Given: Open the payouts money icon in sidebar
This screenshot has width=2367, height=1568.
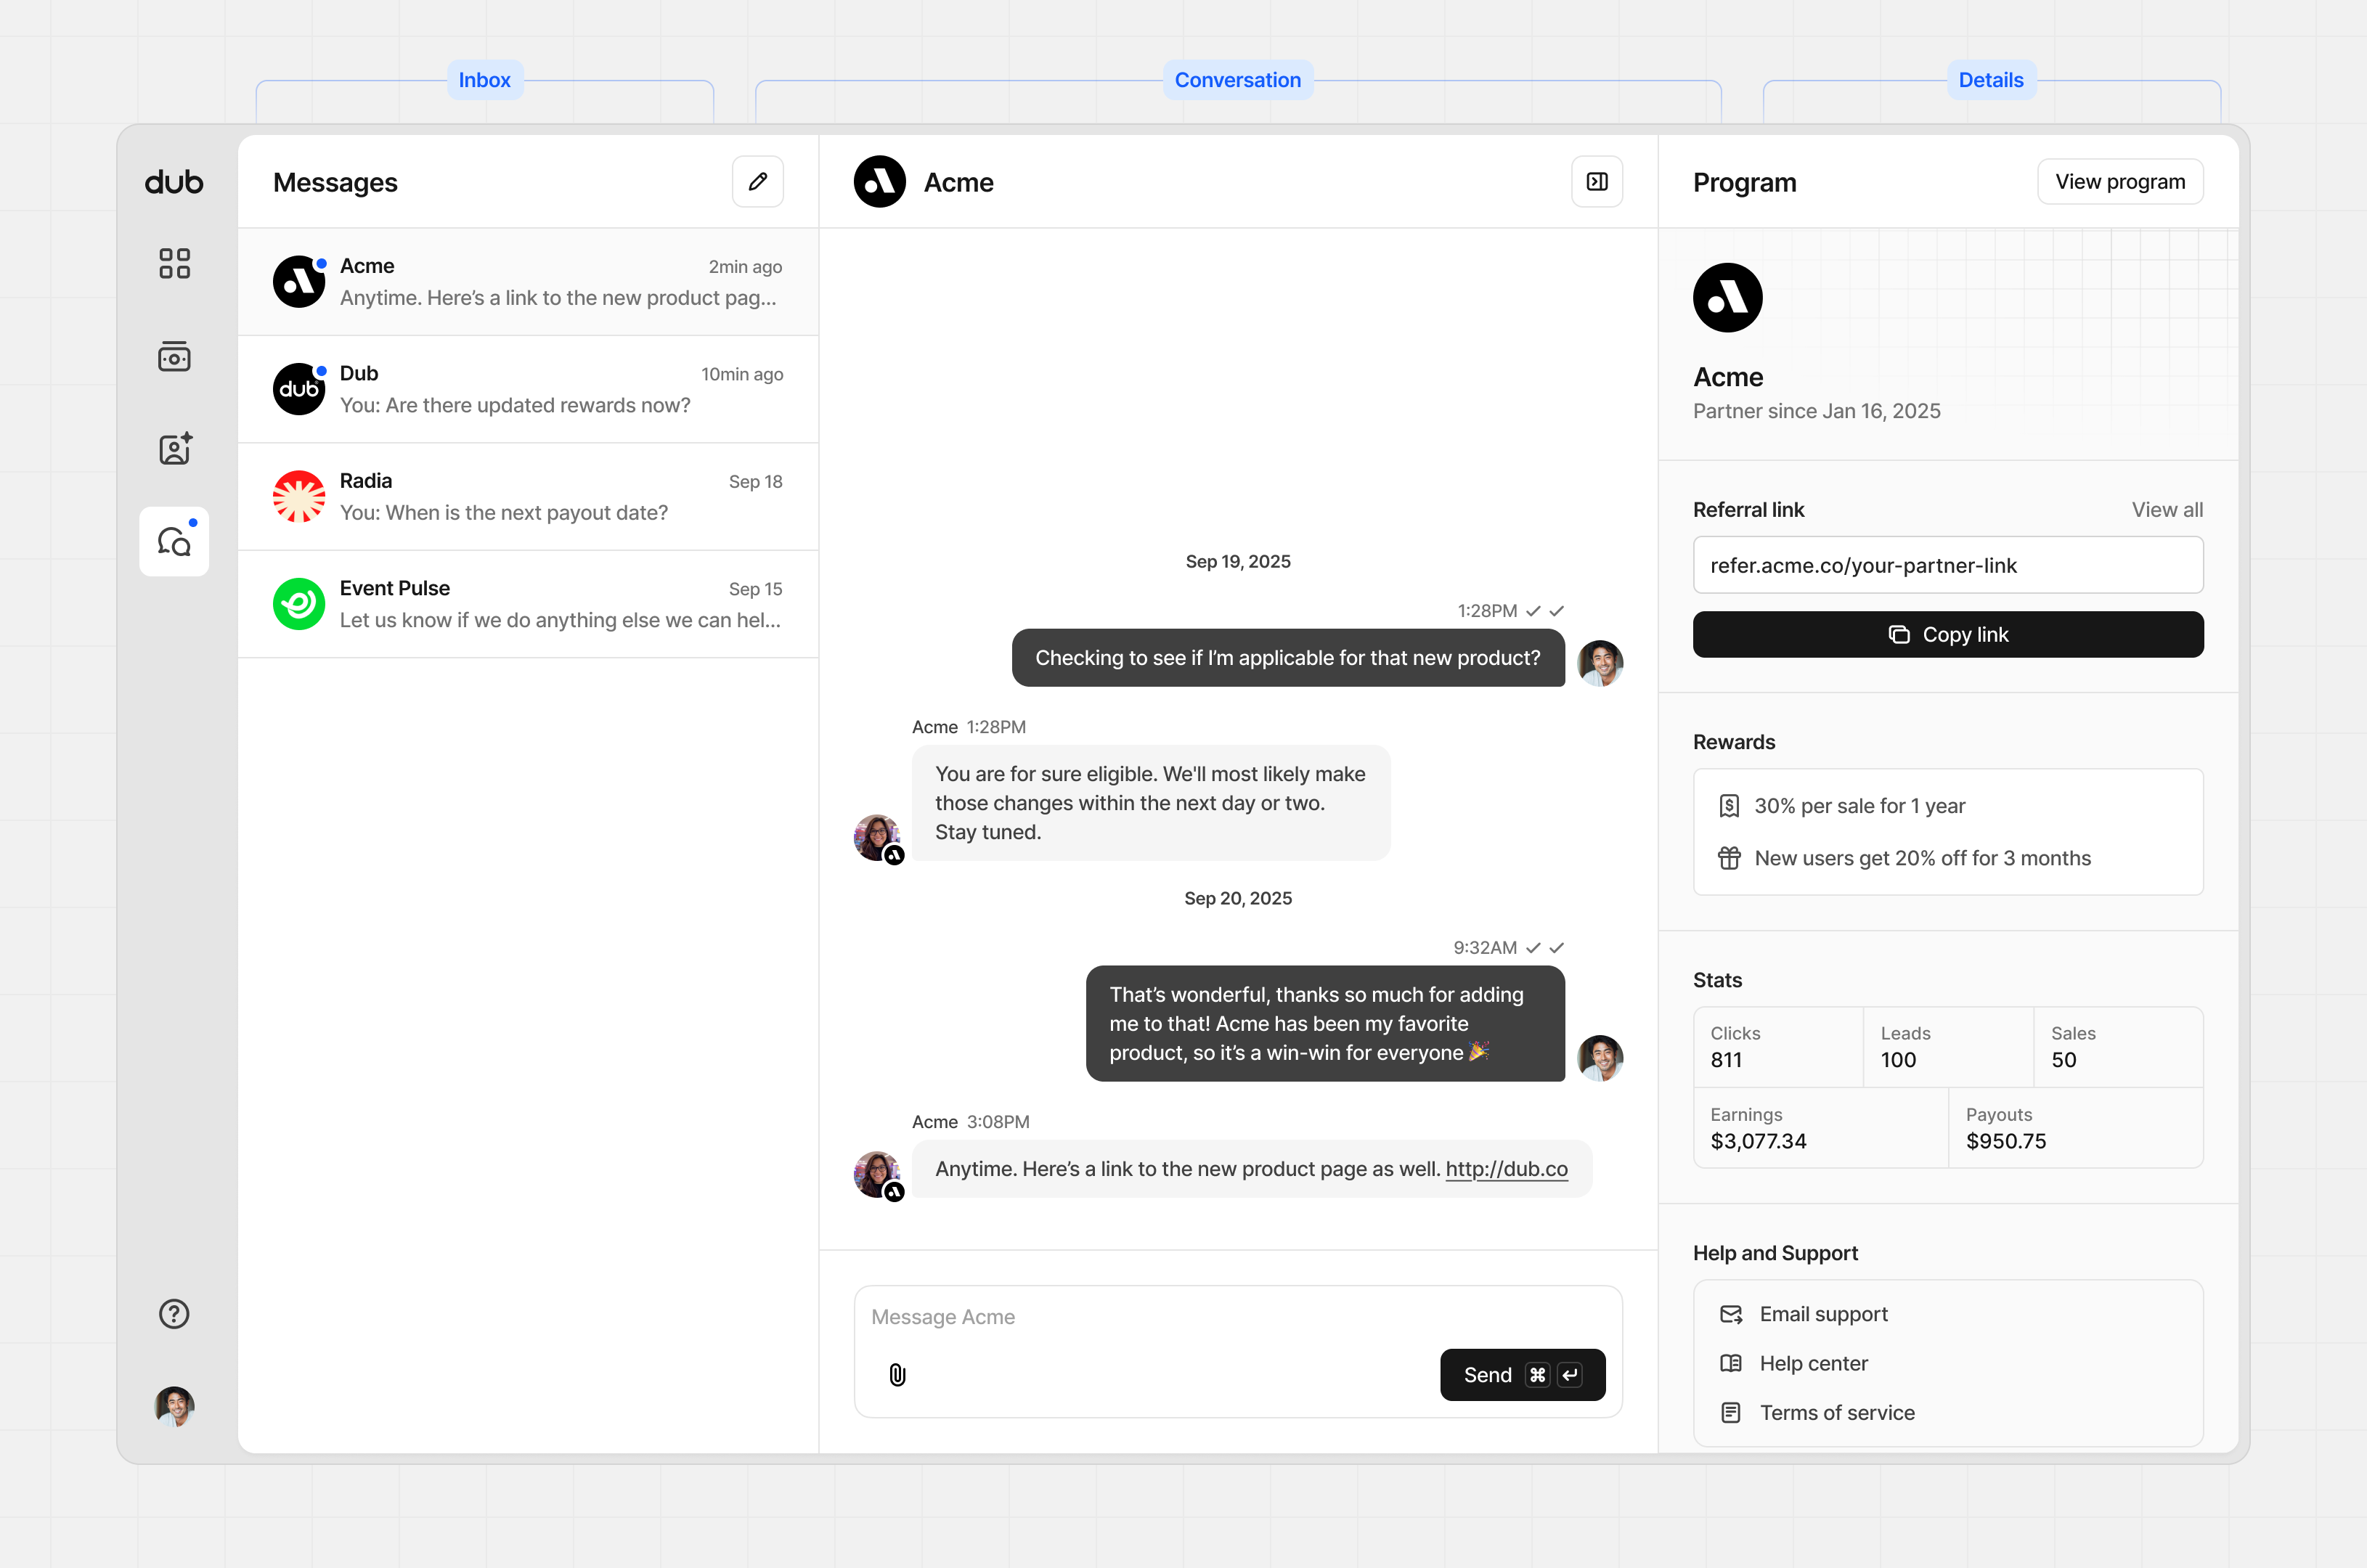Looking at the screenshot, I should click(174, 356).
